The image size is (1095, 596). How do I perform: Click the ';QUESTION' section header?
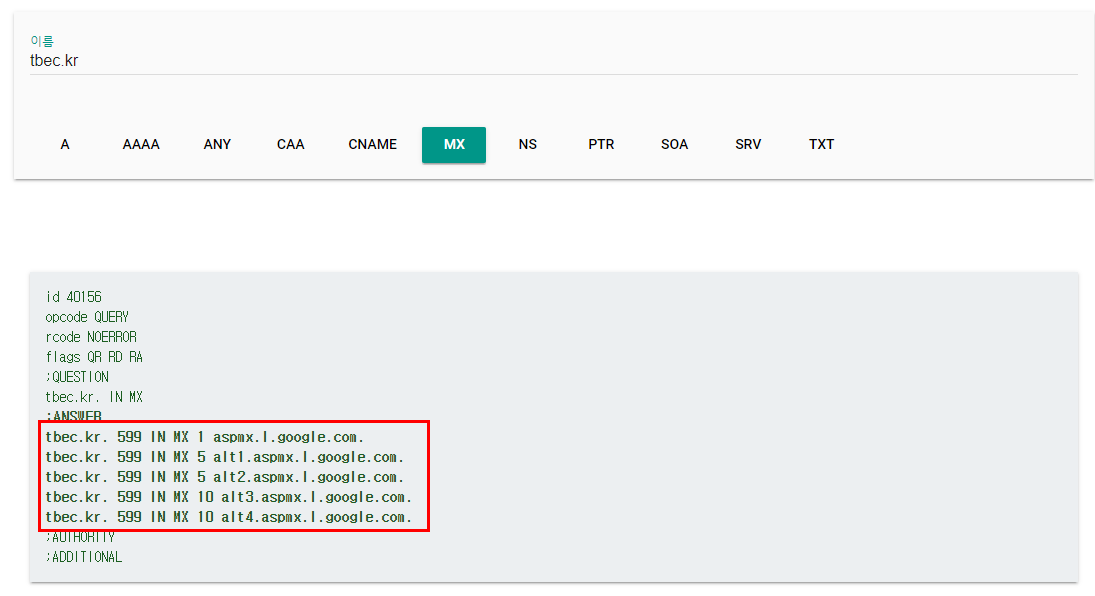pyautogui.click(x=77, y=377)
